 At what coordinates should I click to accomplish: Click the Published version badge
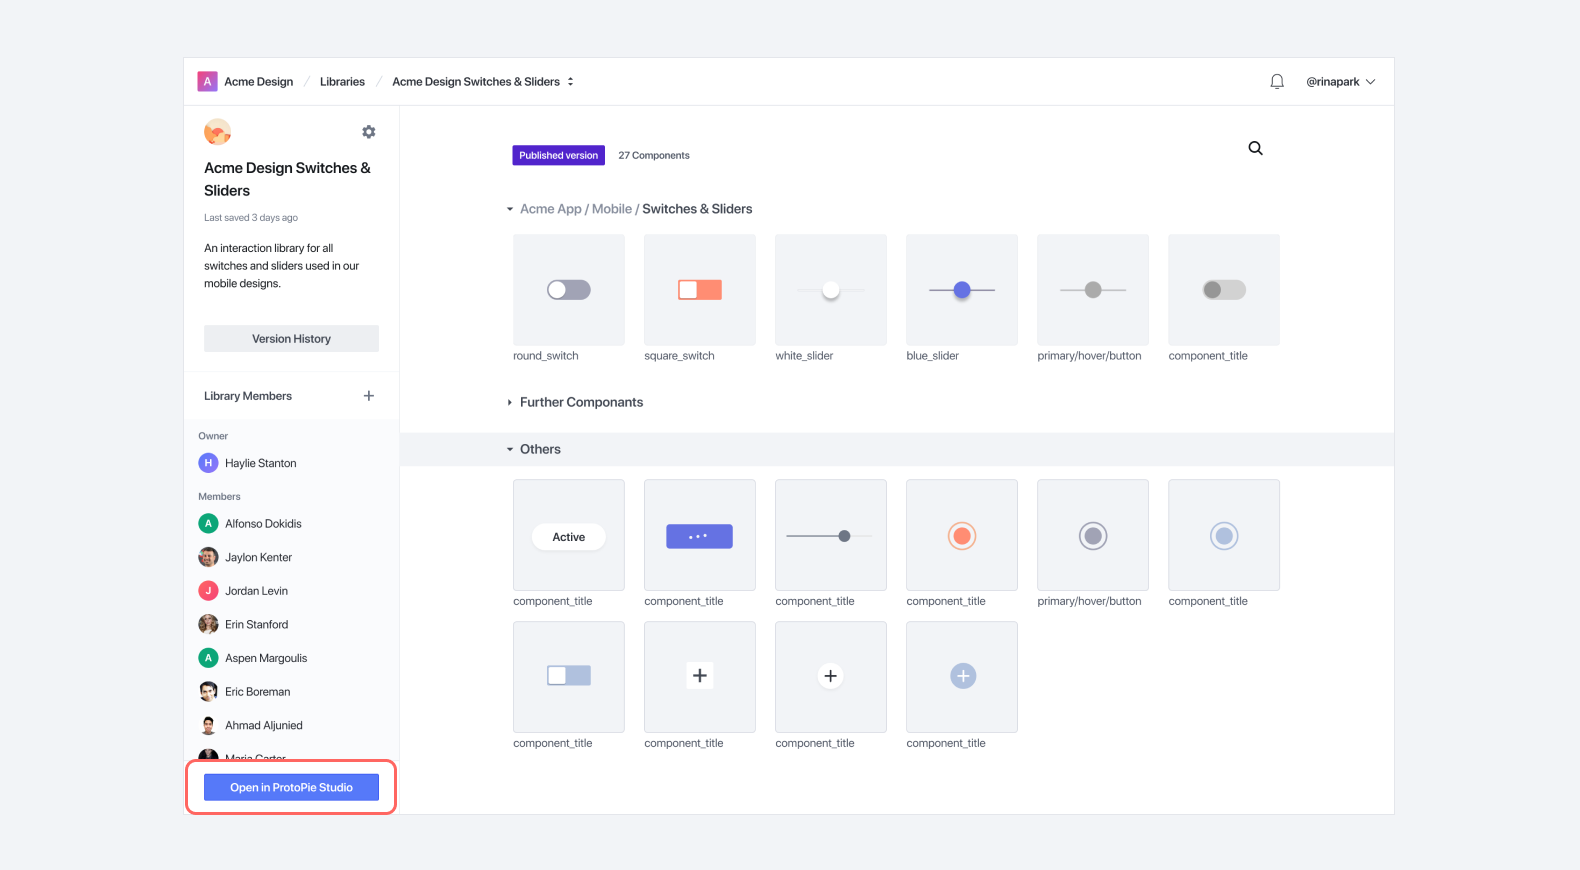point(558,155)
